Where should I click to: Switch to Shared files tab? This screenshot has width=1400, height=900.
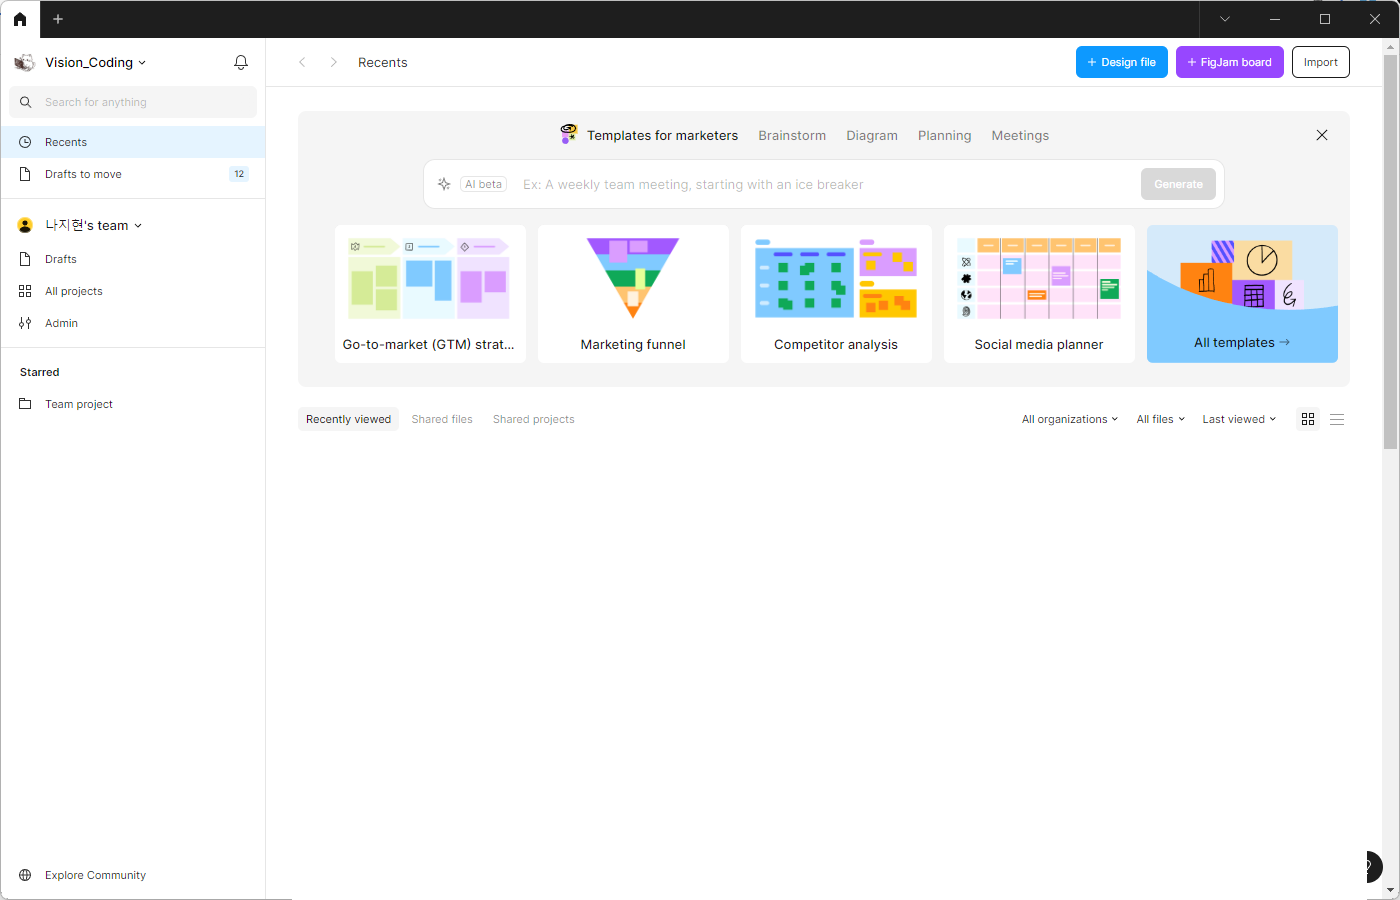click(442, 419)
